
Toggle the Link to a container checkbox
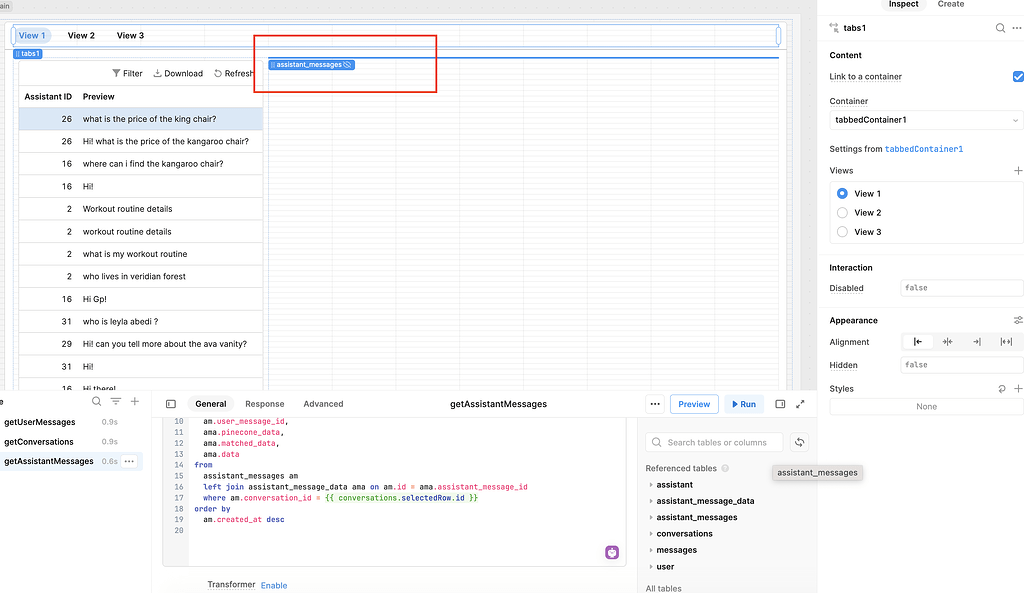[1018, 76]
